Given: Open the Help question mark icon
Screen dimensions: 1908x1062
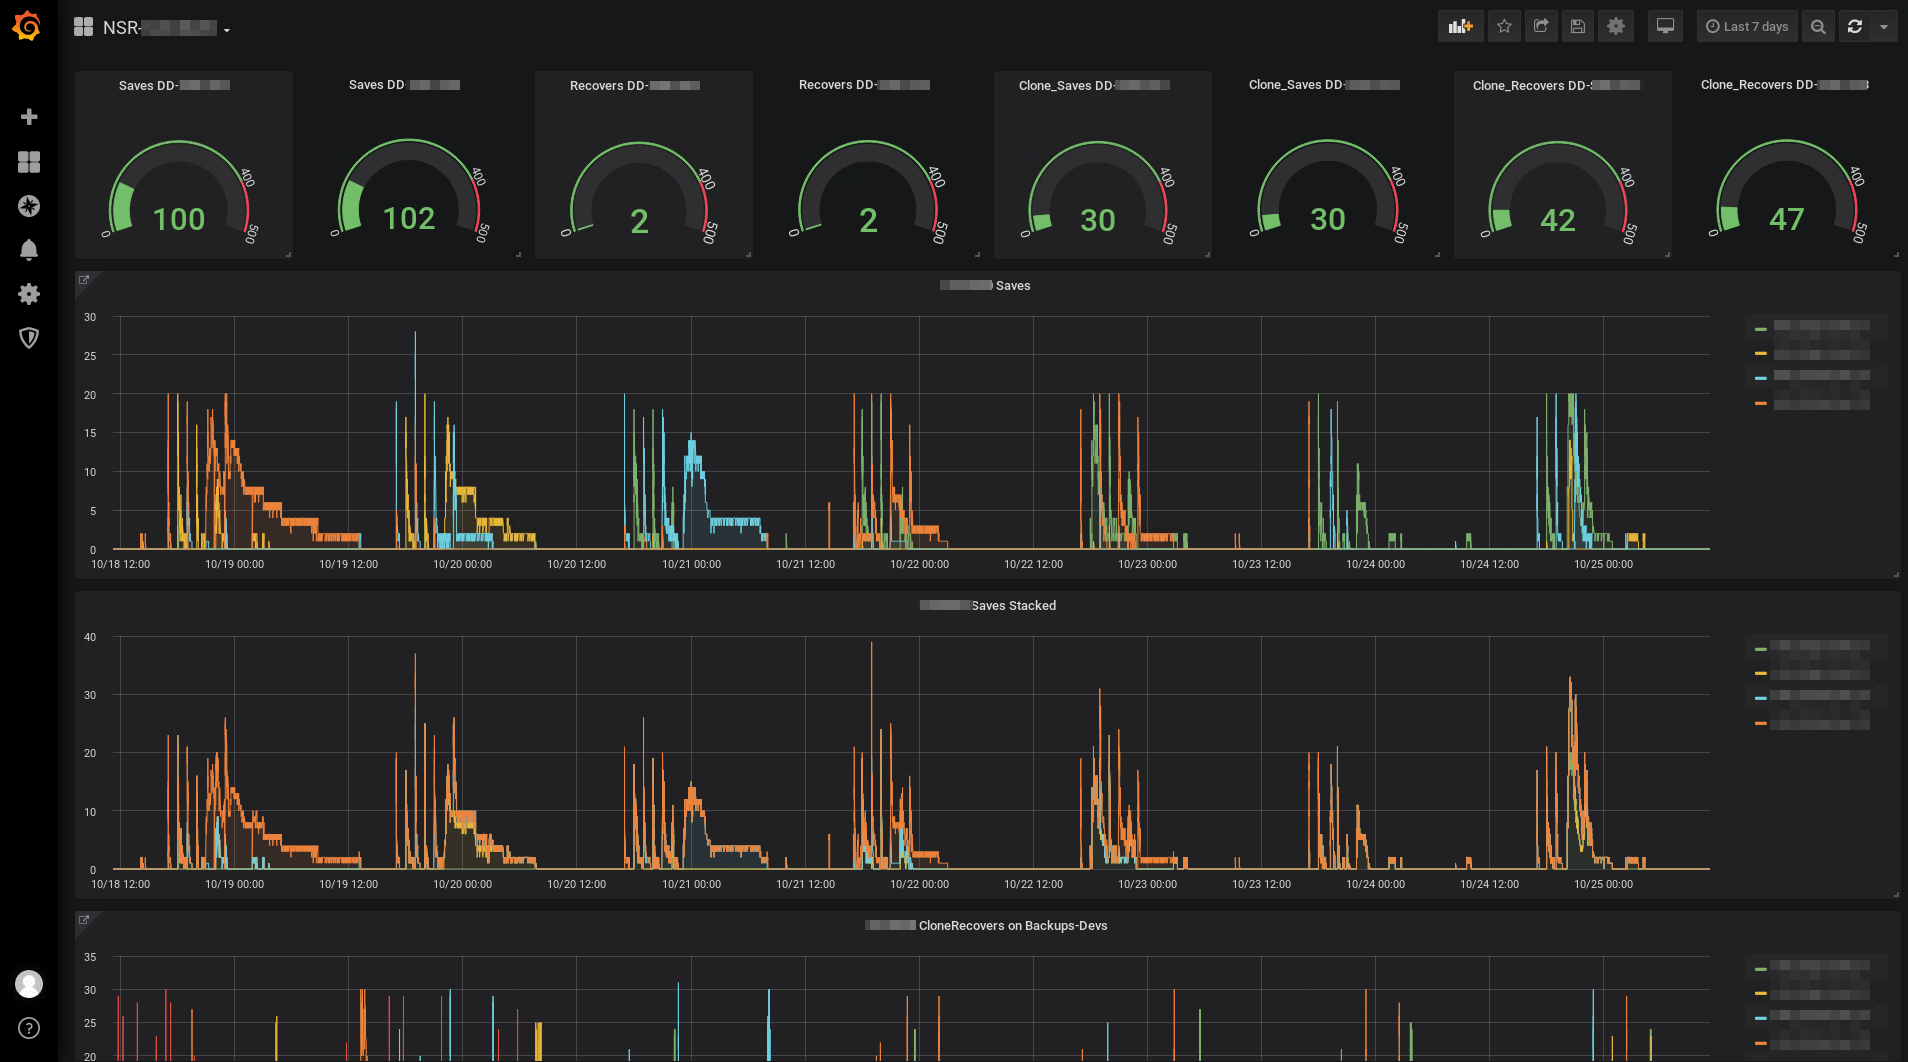Looking at the screenshot, I should (x=29, y=1028).
